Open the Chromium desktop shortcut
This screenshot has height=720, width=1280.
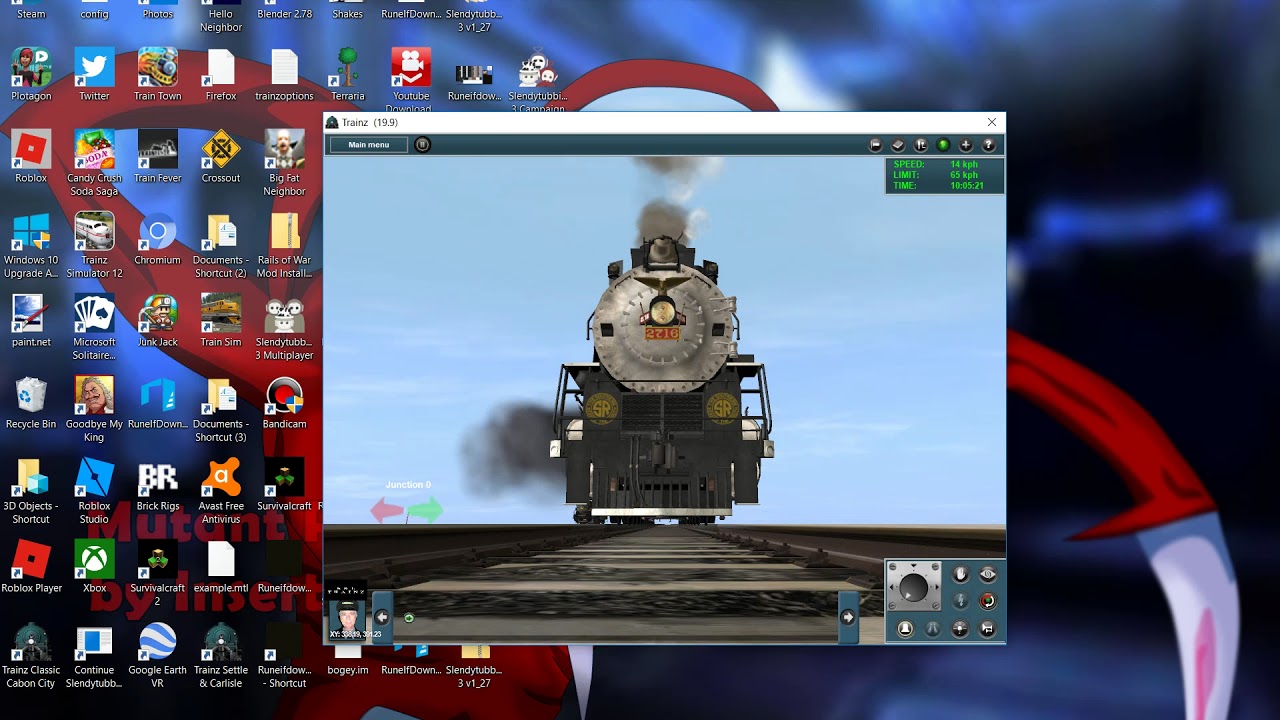tap(158, 240)
